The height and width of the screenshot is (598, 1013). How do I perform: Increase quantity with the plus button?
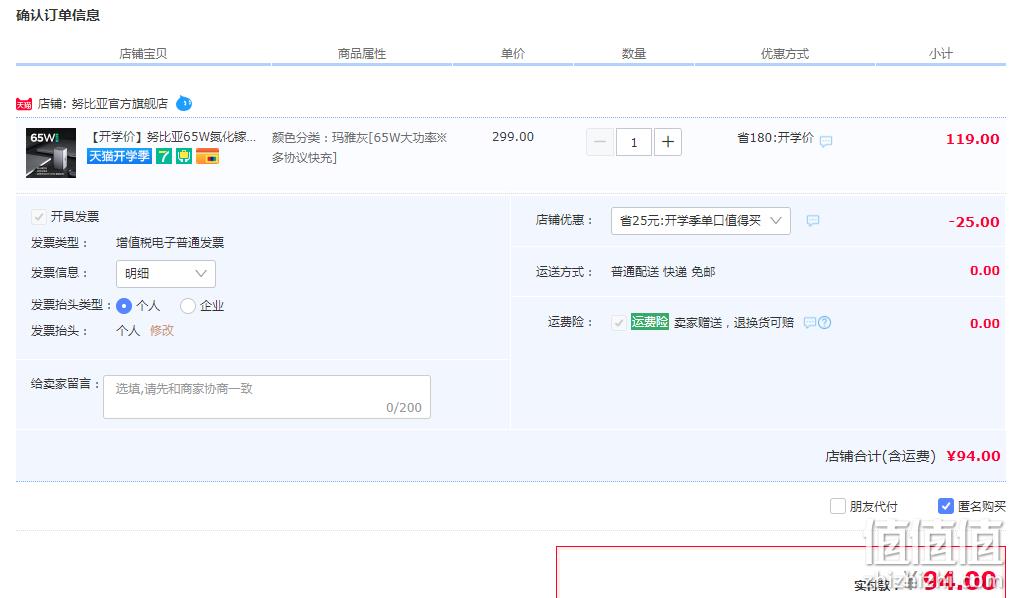(668, 142)
